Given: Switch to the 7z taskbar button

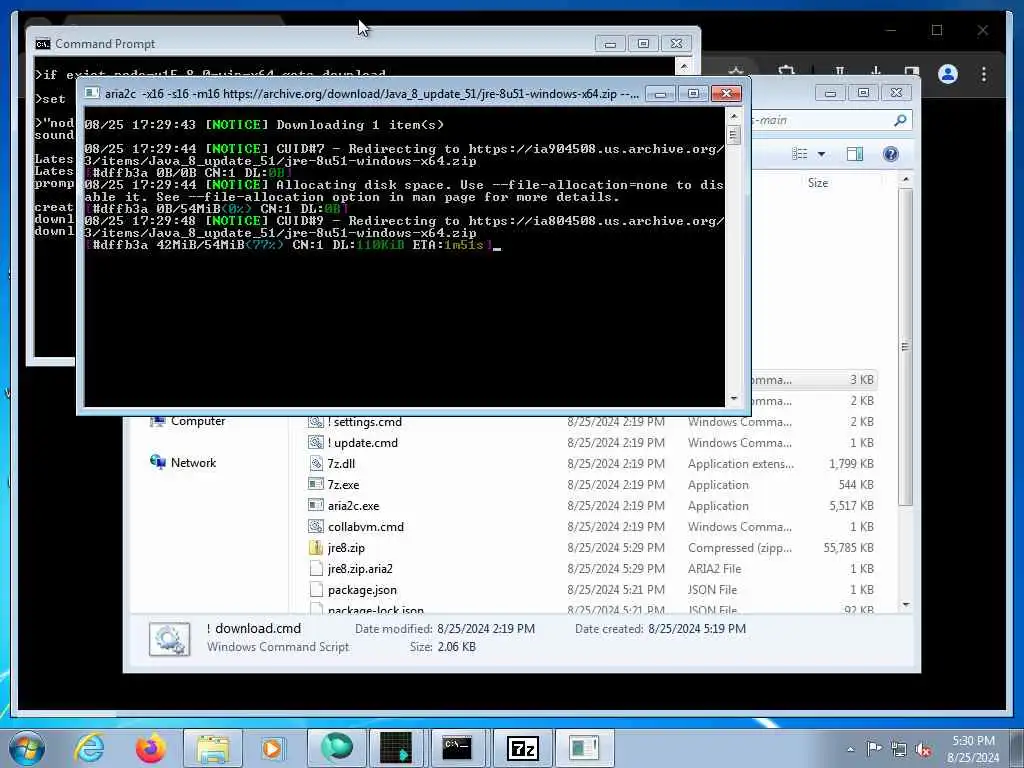Looking at the screenshot, I should pos(522,748).
